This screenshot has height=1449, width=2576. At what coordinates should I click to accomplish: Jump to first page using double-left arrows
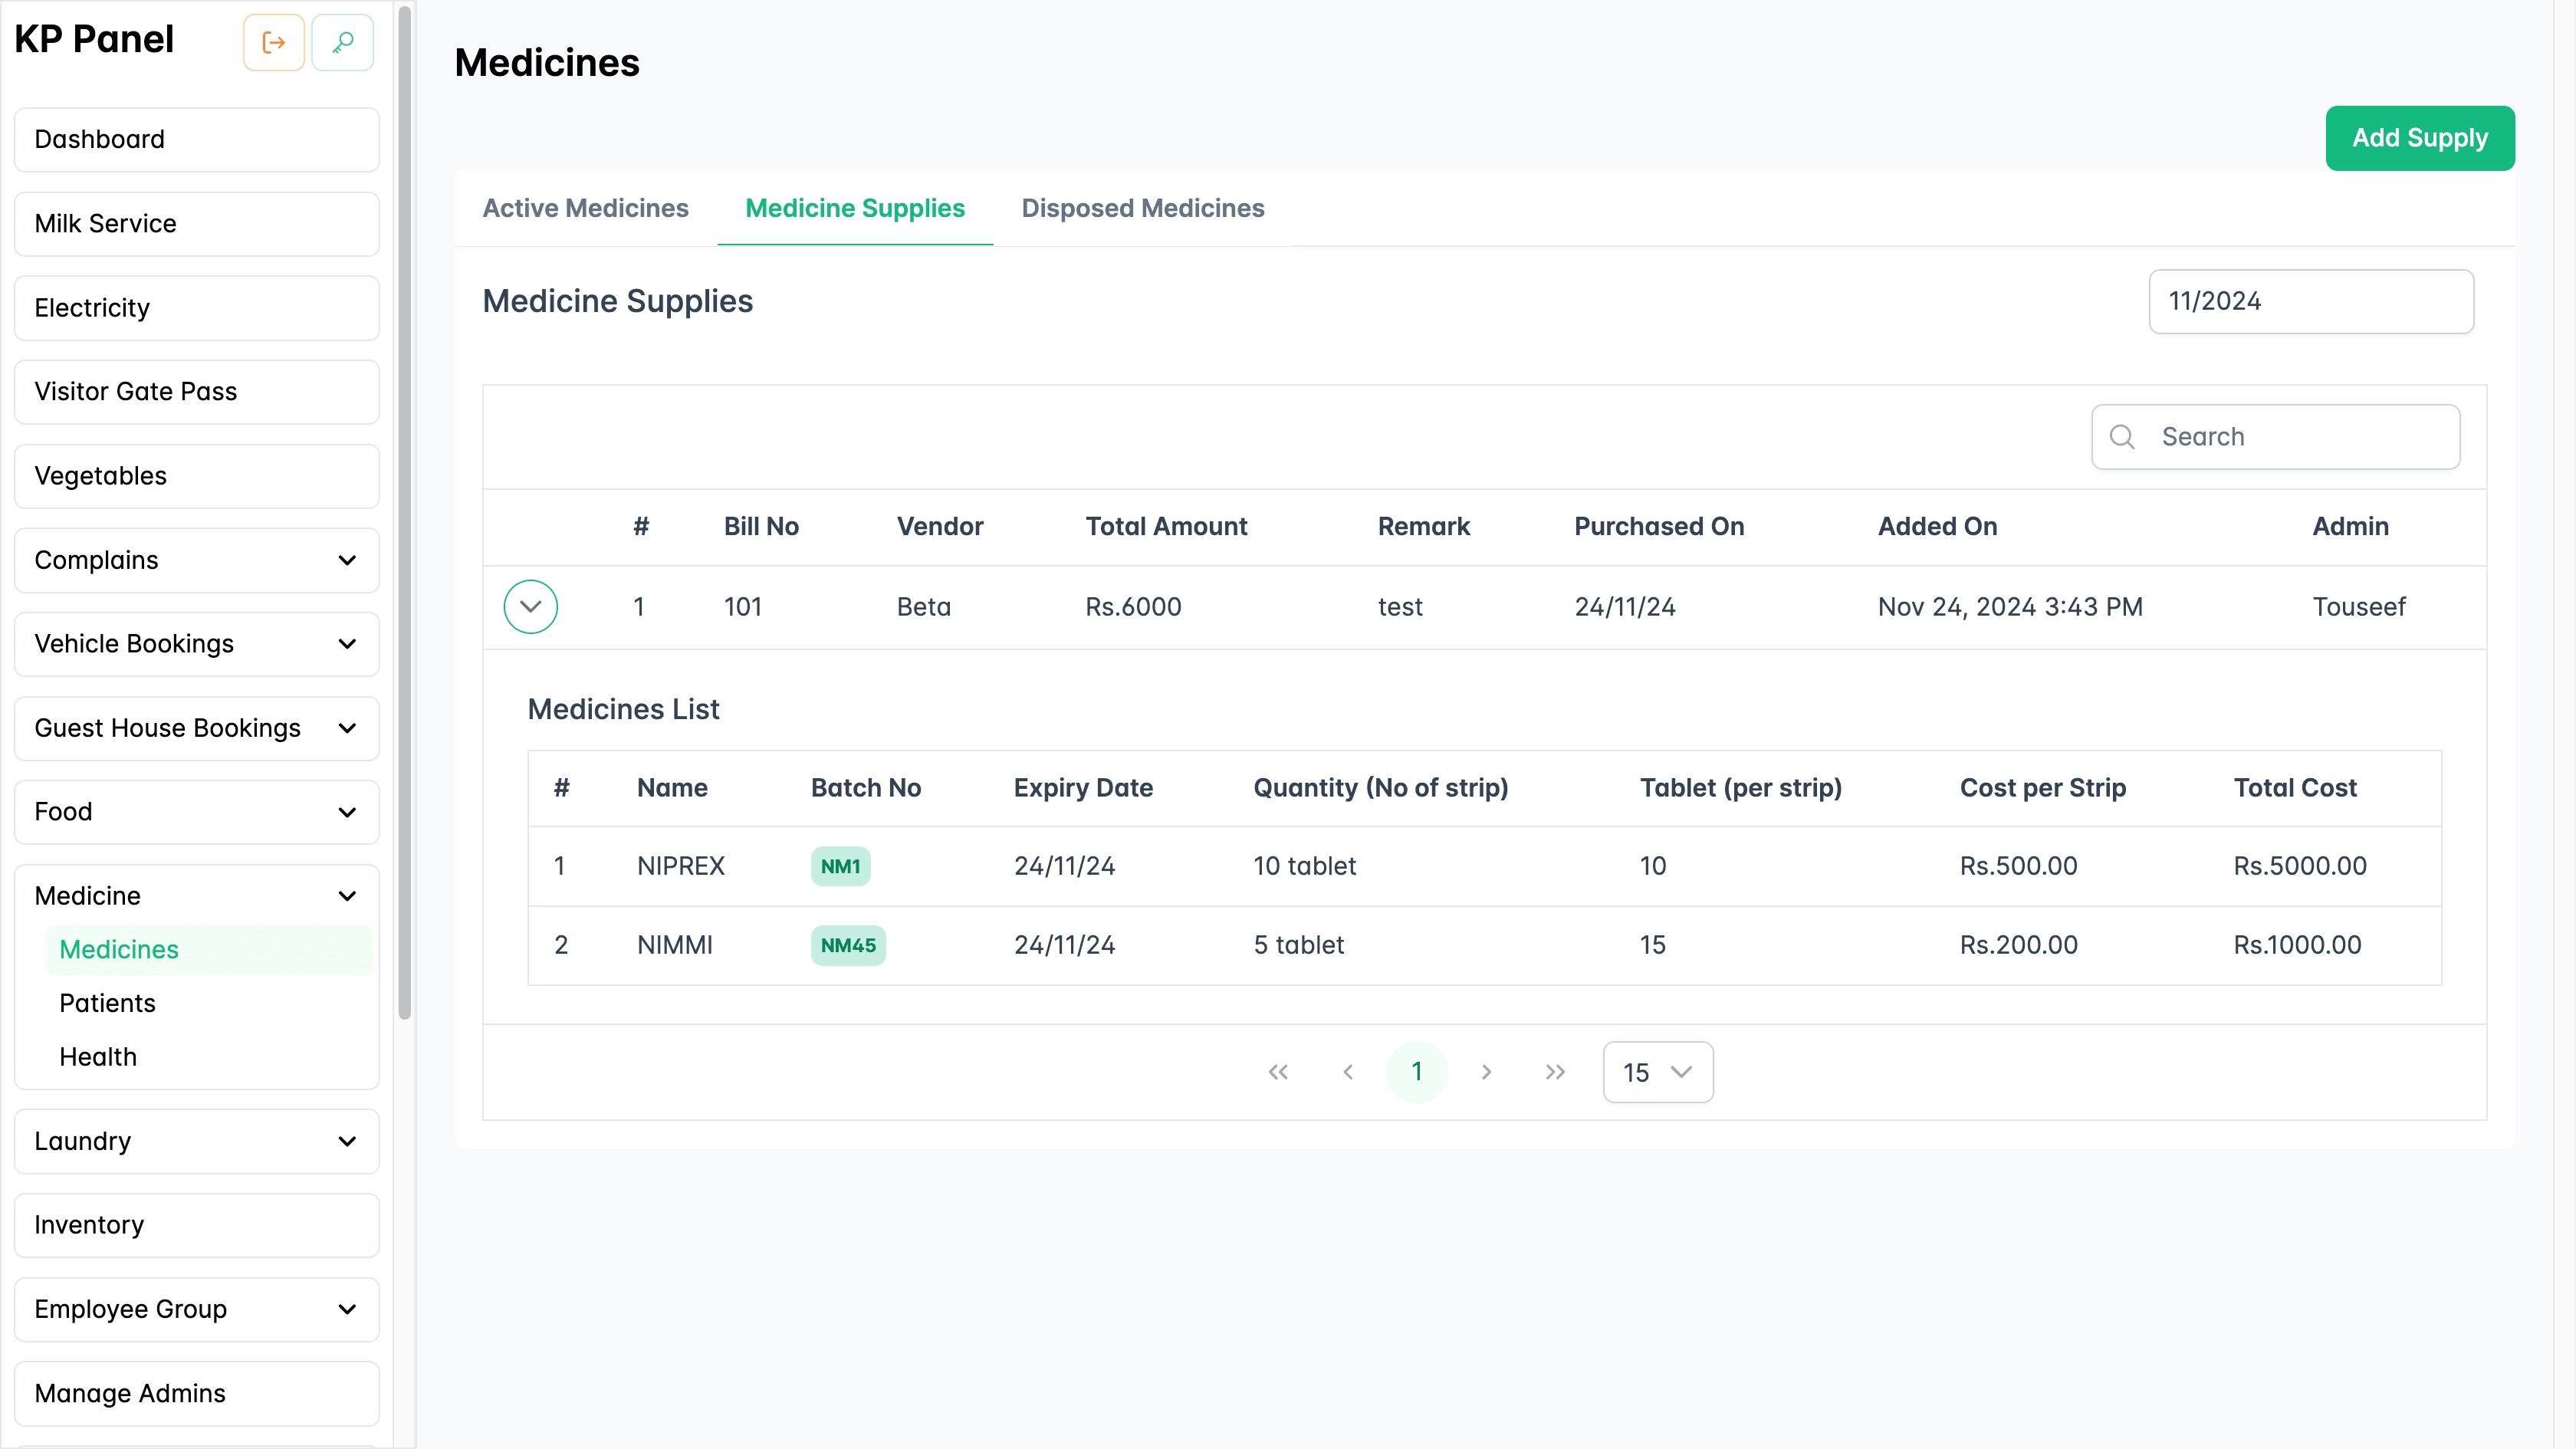[x=1278, y=1071]
